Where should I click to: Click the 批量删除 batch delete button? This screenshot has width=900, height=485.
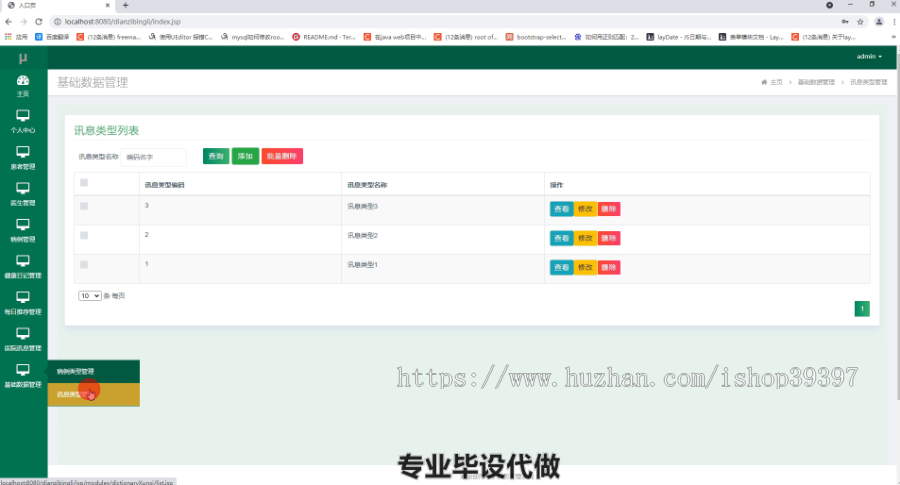[282, 156]
